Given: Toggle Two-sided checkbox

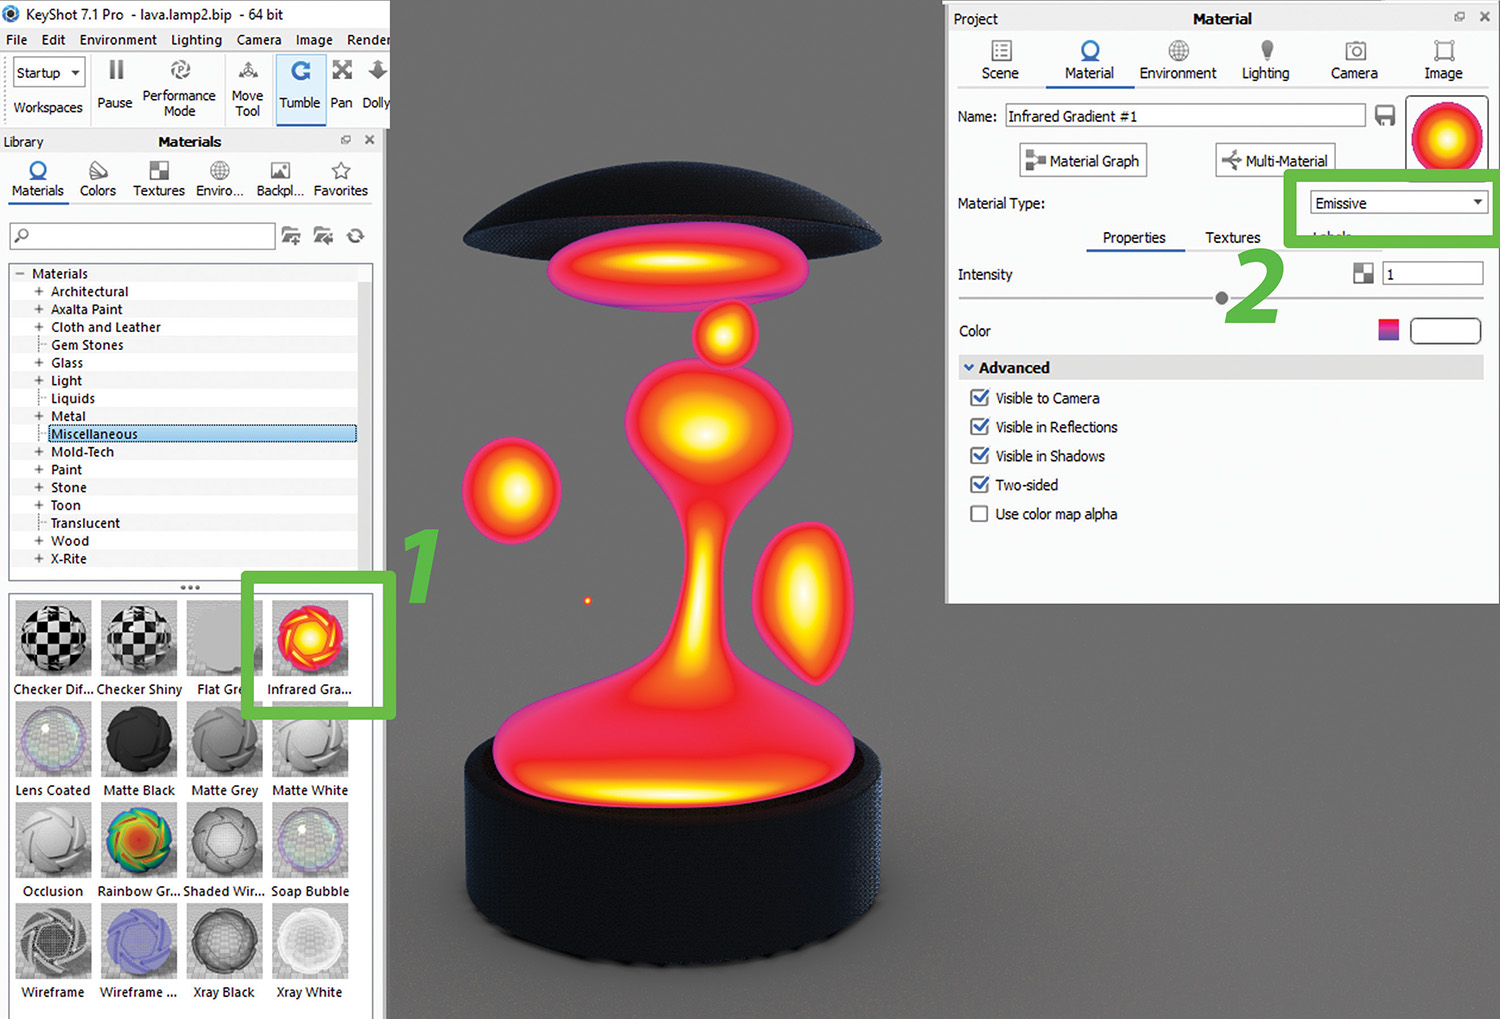Looking at the screenshot, I should [980, 485].
